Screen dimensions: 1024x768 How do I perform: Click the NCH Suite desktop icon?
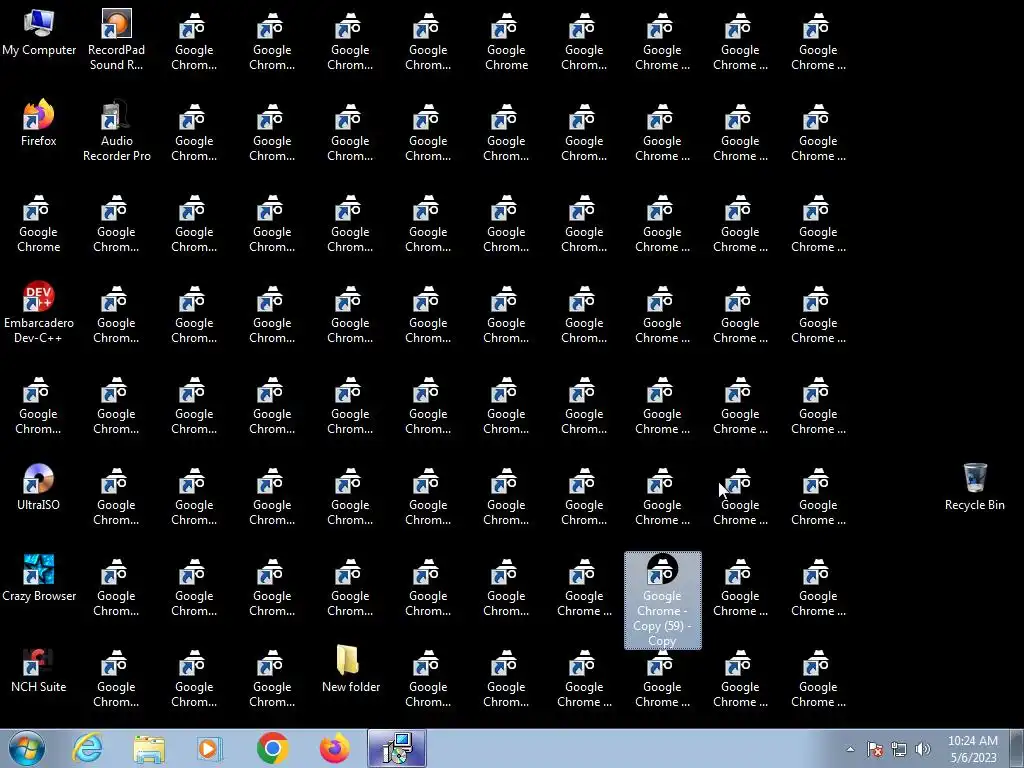39,669
